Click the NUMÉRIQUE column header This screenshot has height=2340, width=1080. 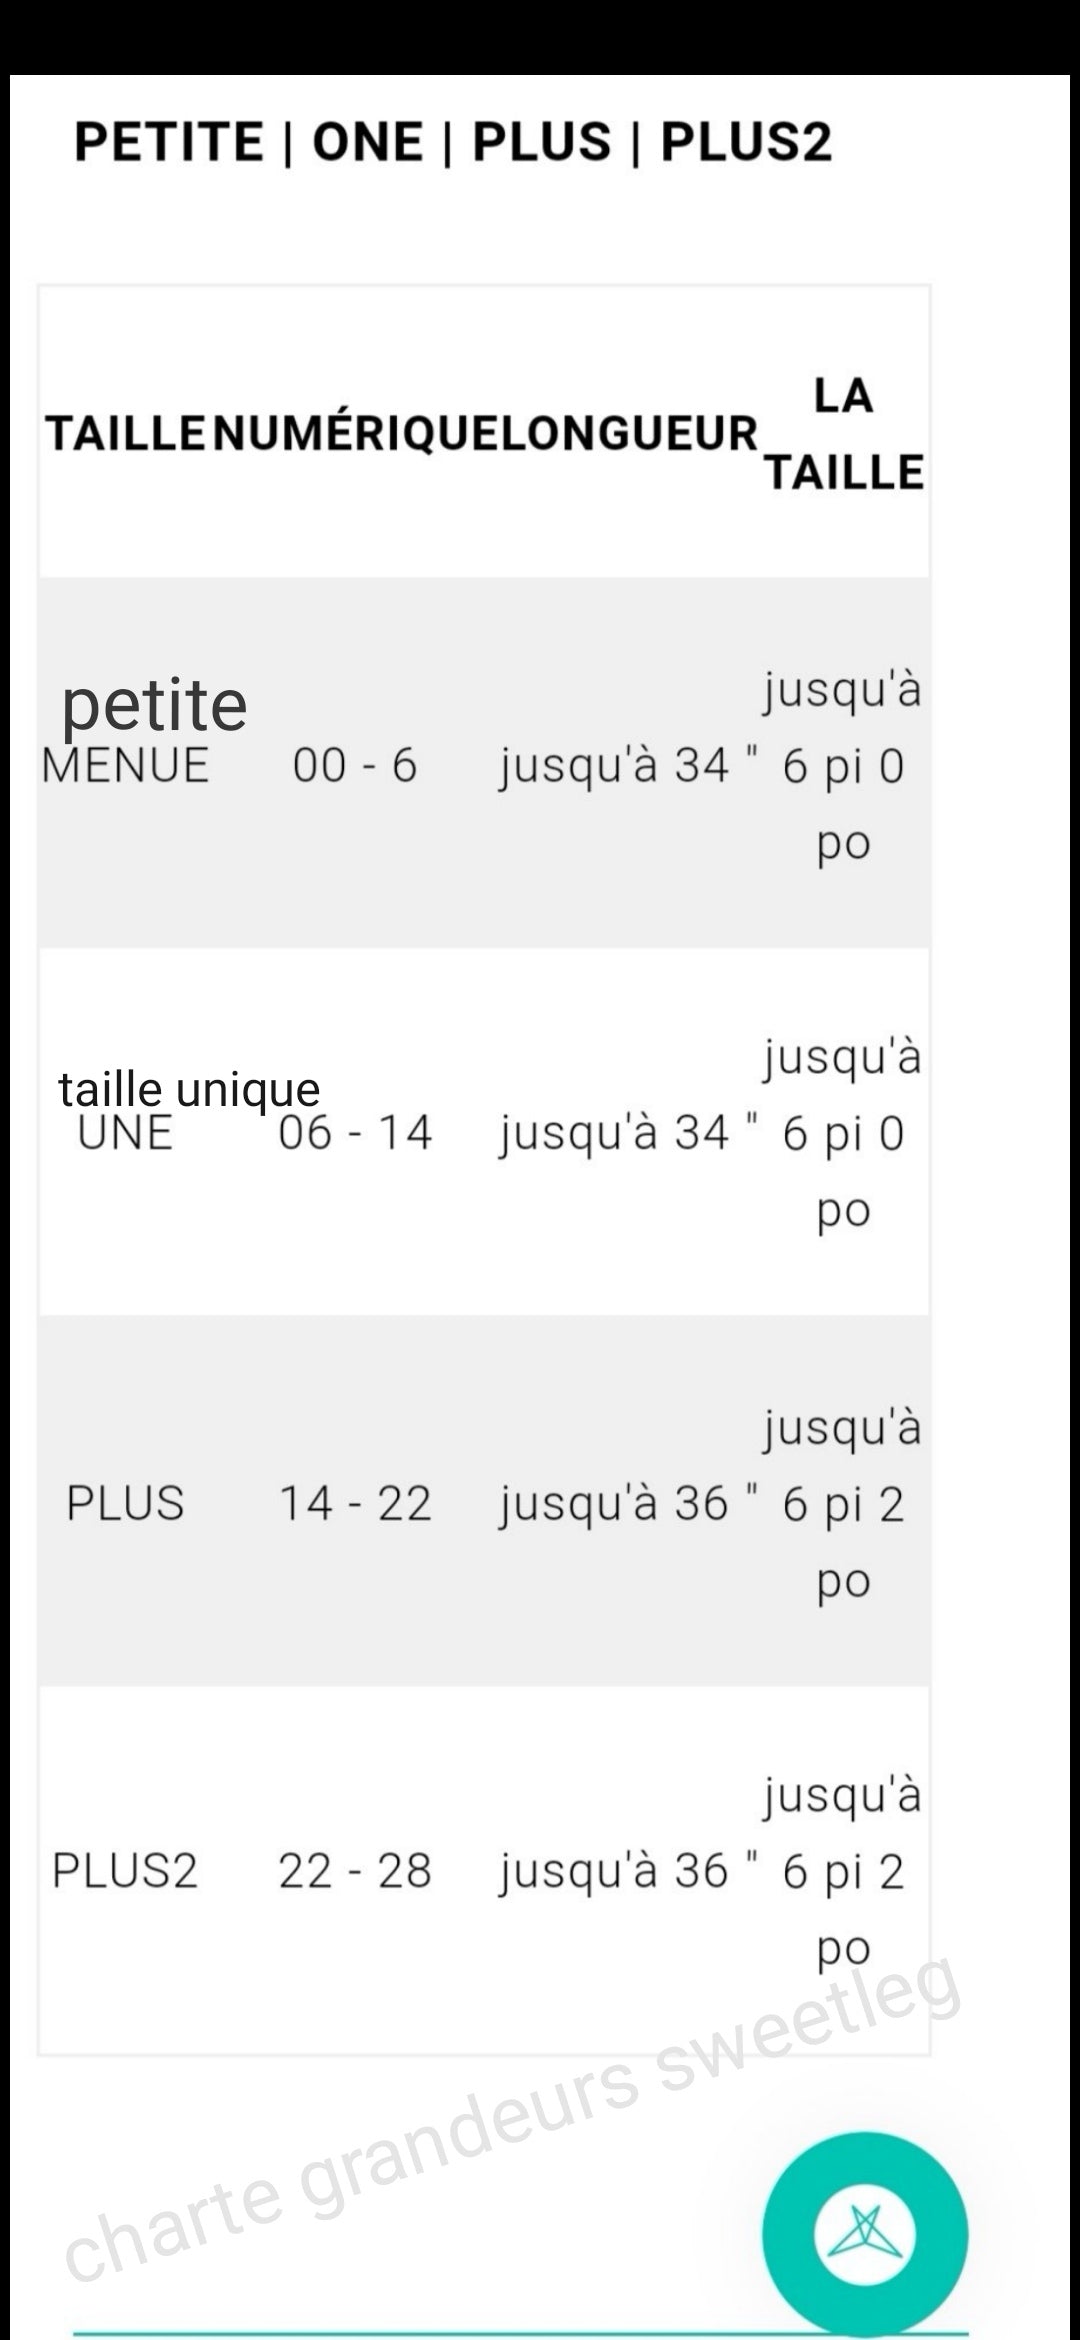[354, 434]
